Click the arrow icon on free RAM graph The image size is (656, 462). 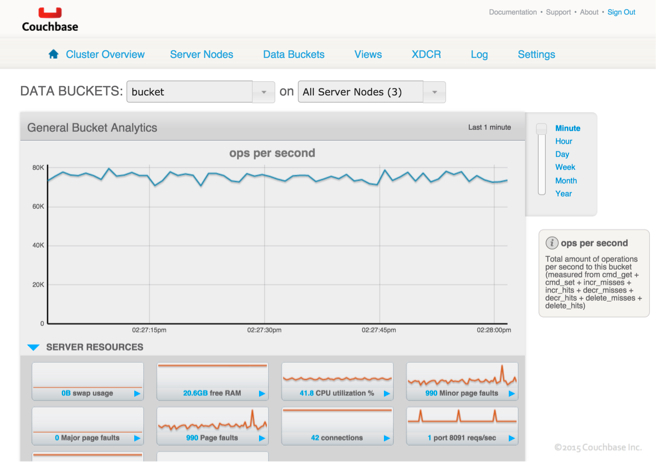pyautogui.click(x=262, y=394)
